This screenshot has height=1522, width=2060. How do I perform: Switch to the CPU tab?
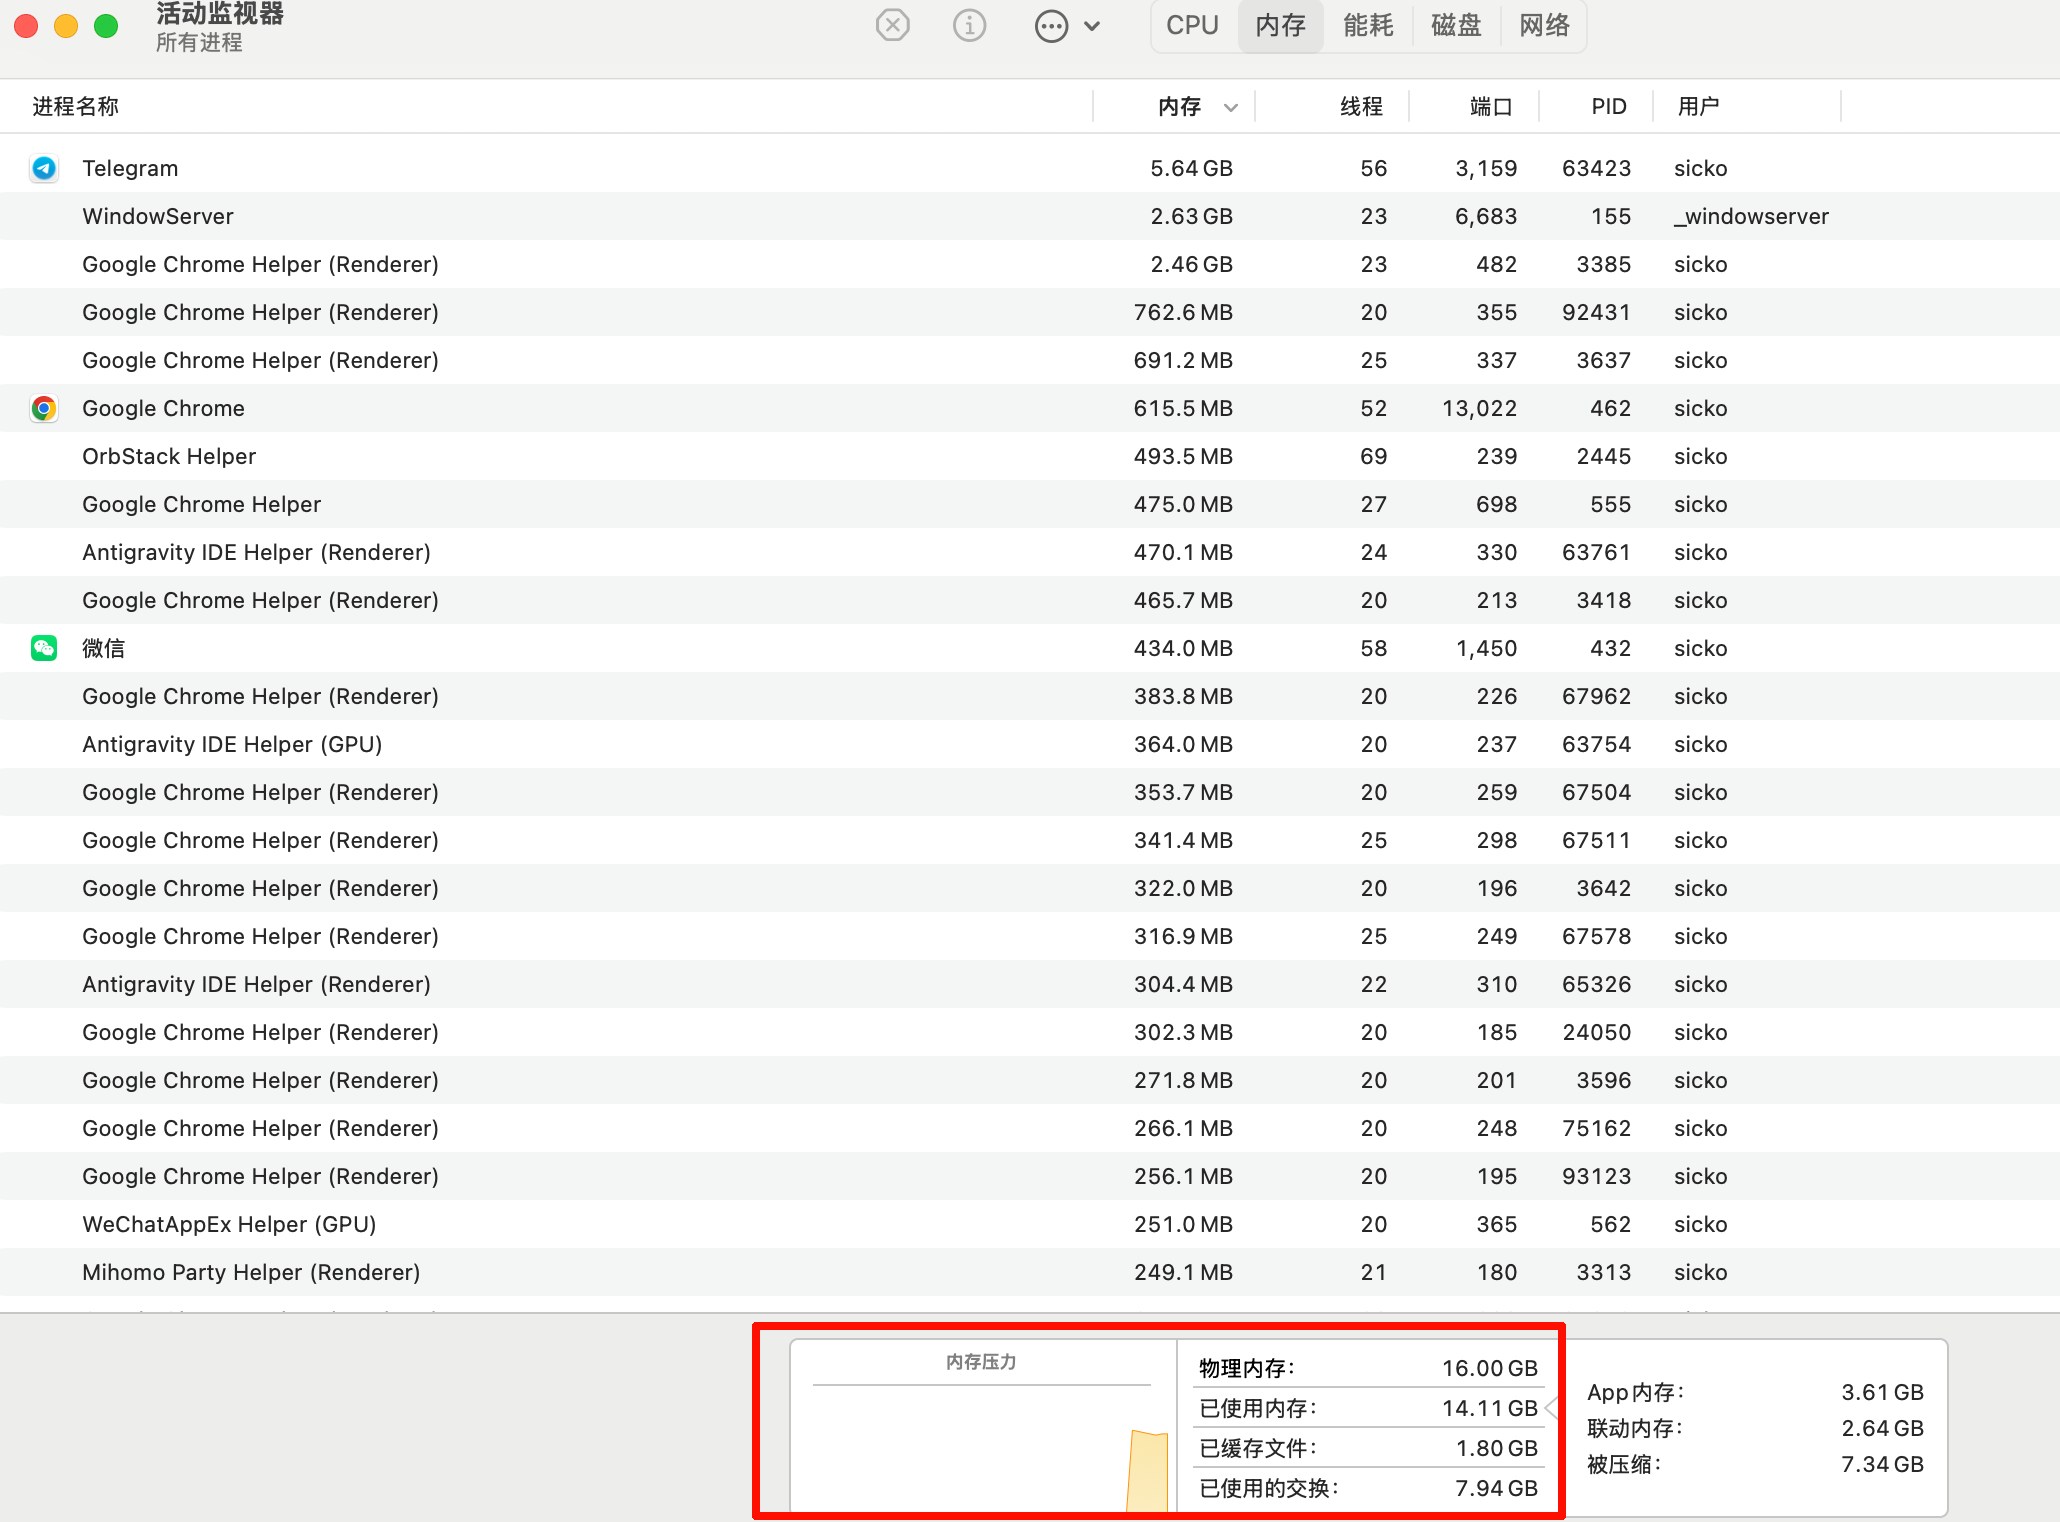coord(1193,25)
